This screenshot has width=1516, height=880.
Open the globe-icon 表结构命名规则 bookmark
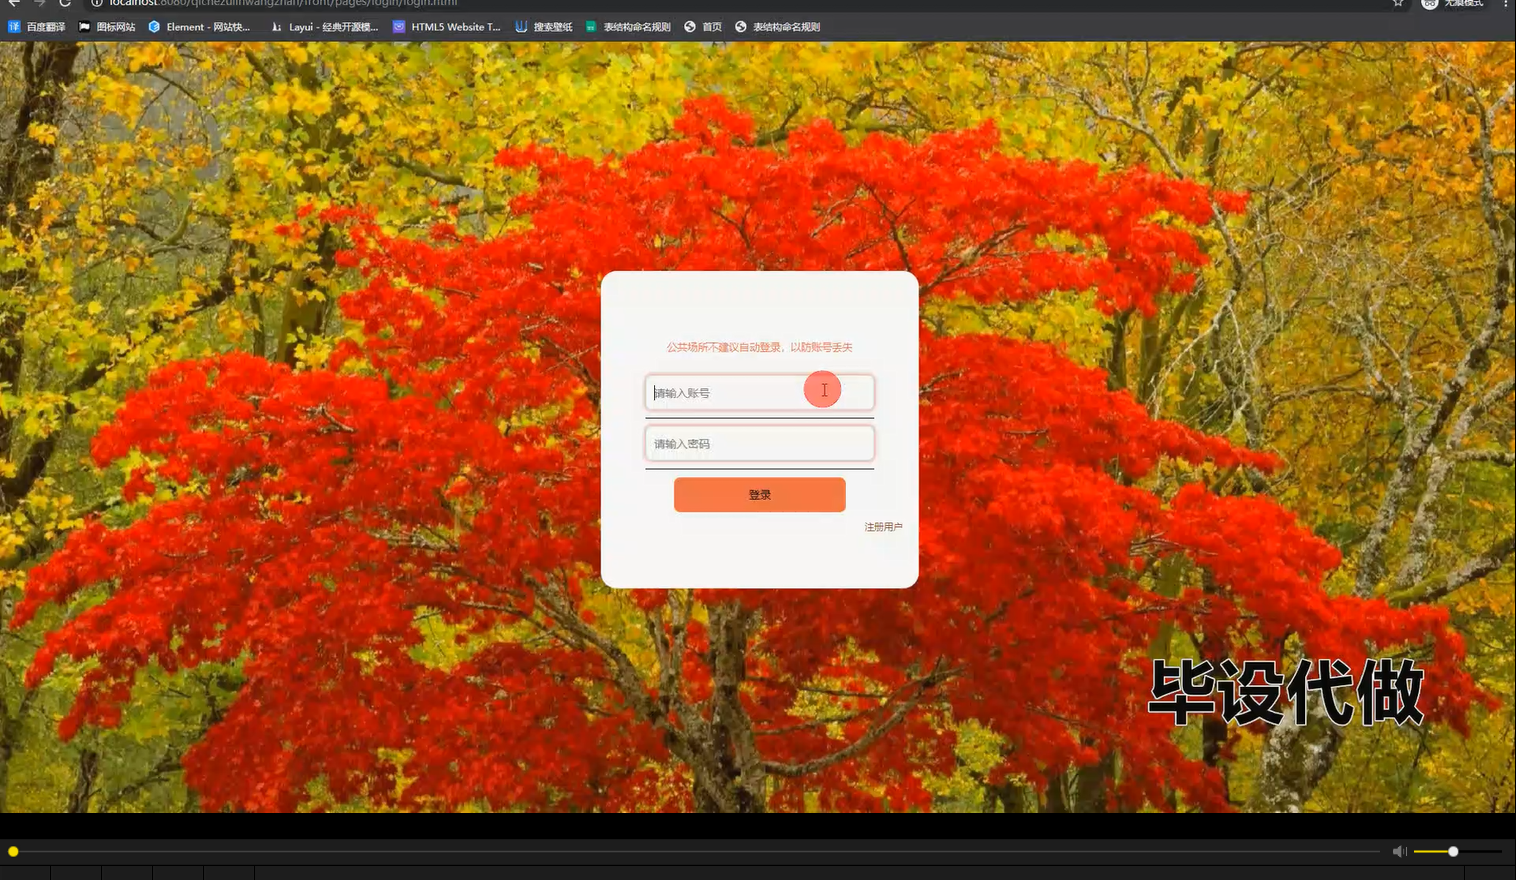[x=778, y=27]
